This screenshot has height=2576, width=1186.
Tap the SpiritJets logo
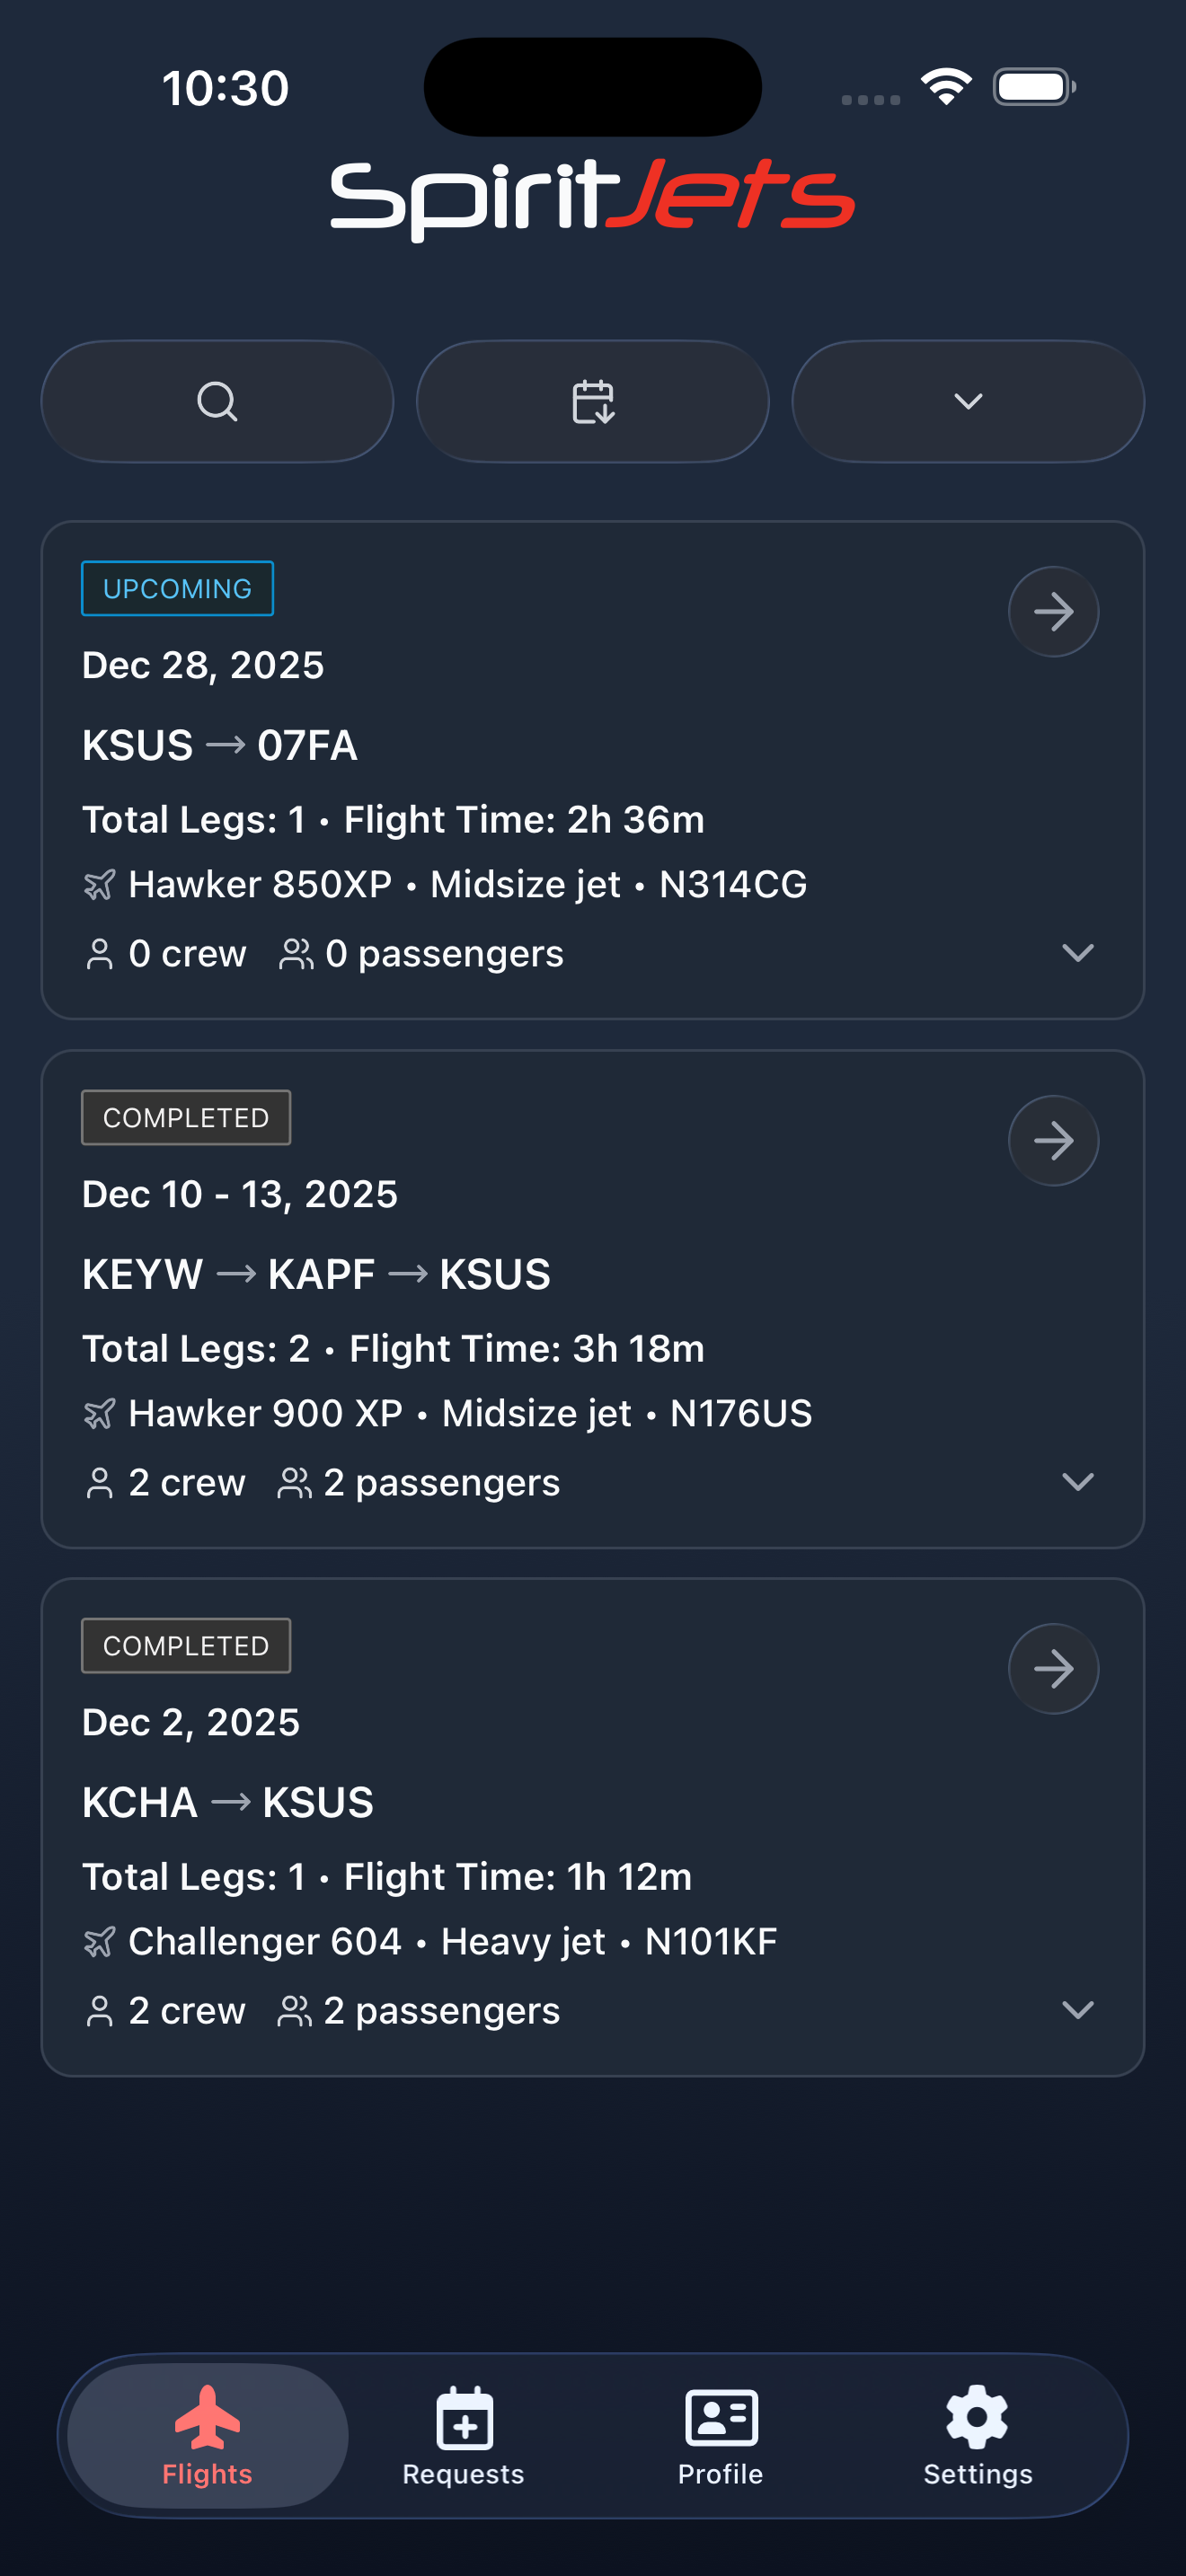[x=592, y=197]
